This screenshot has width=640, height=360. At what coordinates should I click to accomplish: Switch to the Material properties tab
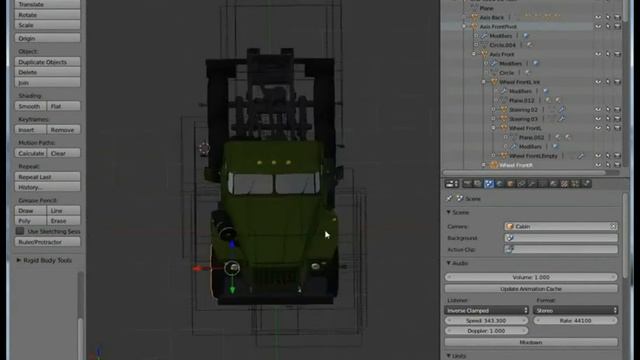pos(553,184)
